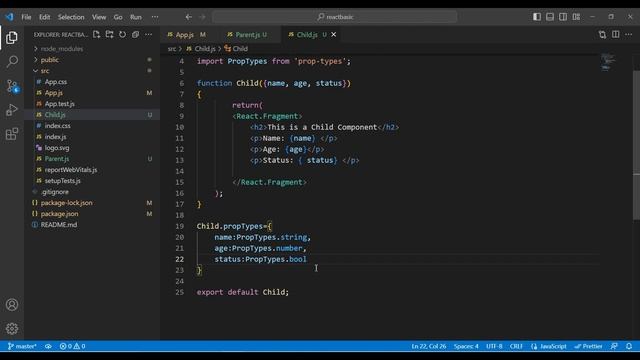Open the hidden menus ellipsis after Run
Image resolution: width=640 pixels, height=360 pixels.
[x=155, y=17]
